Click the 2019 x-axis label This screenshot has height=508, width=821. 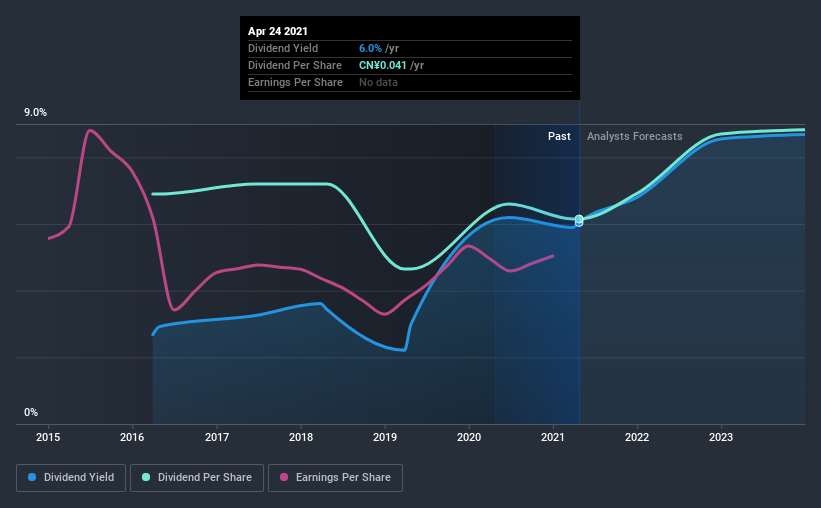click(385, 437)
